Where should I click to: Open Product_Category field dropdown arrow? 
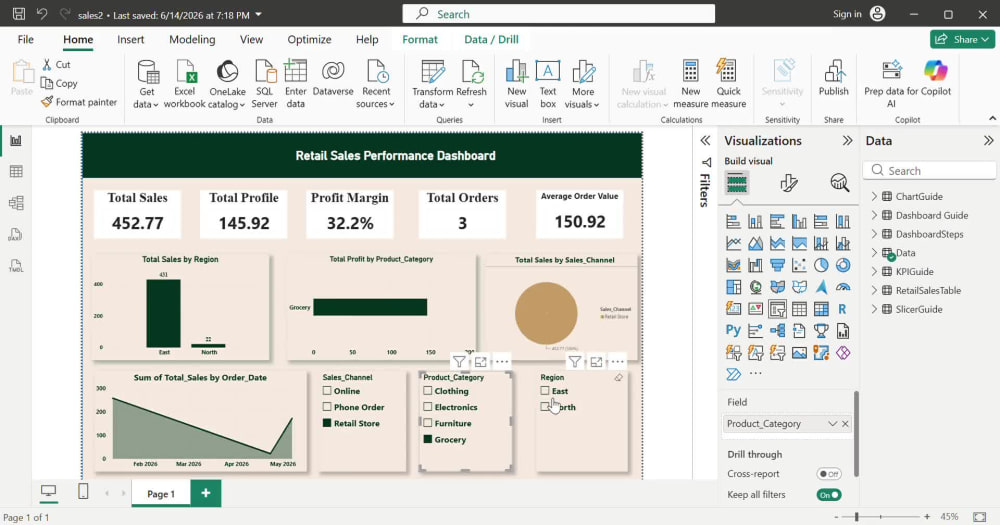(832, 424)
